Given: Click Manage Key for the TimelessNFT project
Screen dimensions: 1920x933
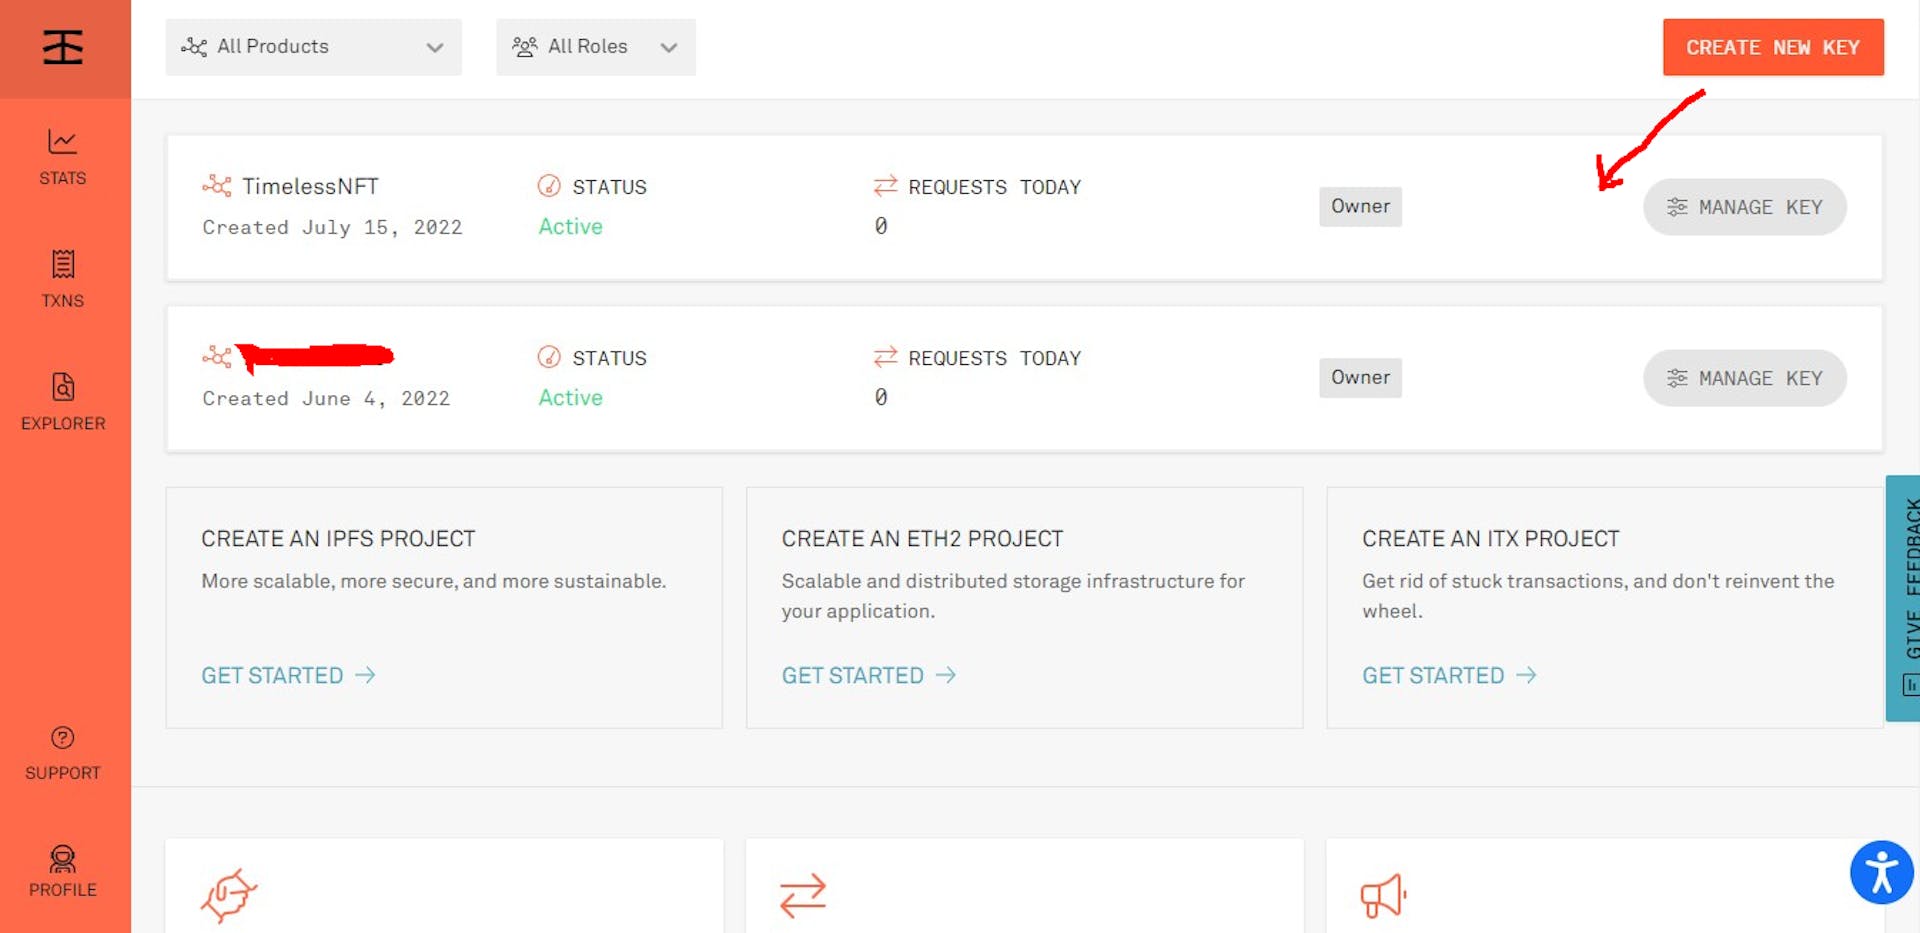Looking at the screenshot, I should [1745, 207].
